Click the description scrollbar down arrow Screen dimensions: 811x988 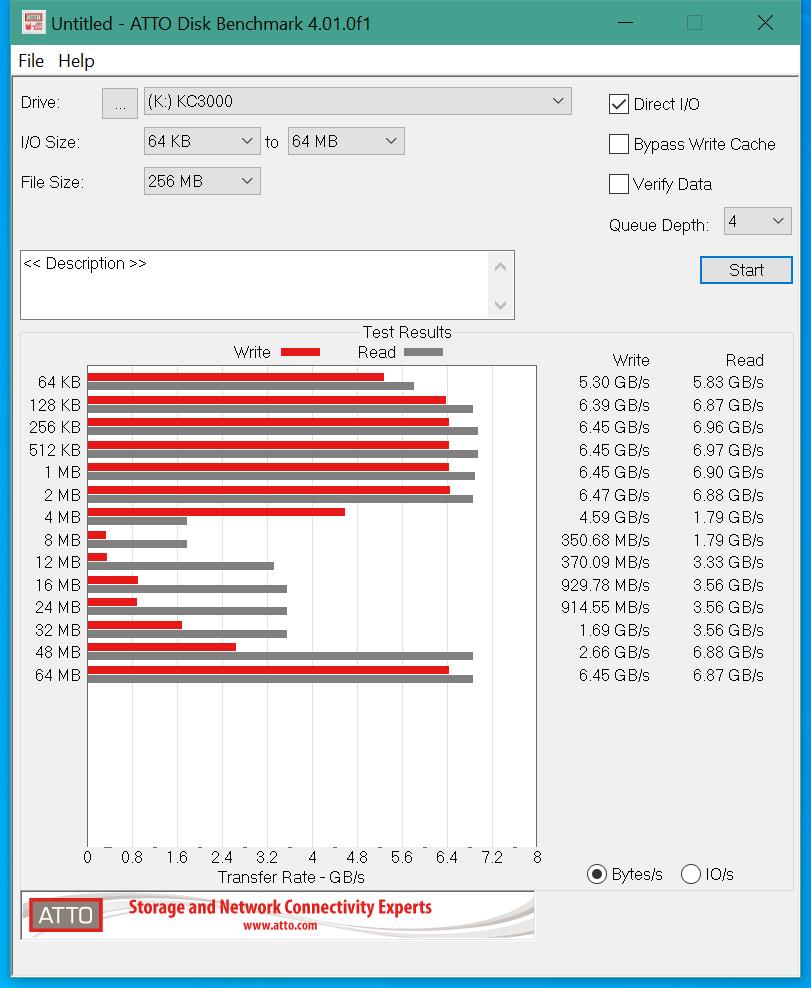[500, 305]
